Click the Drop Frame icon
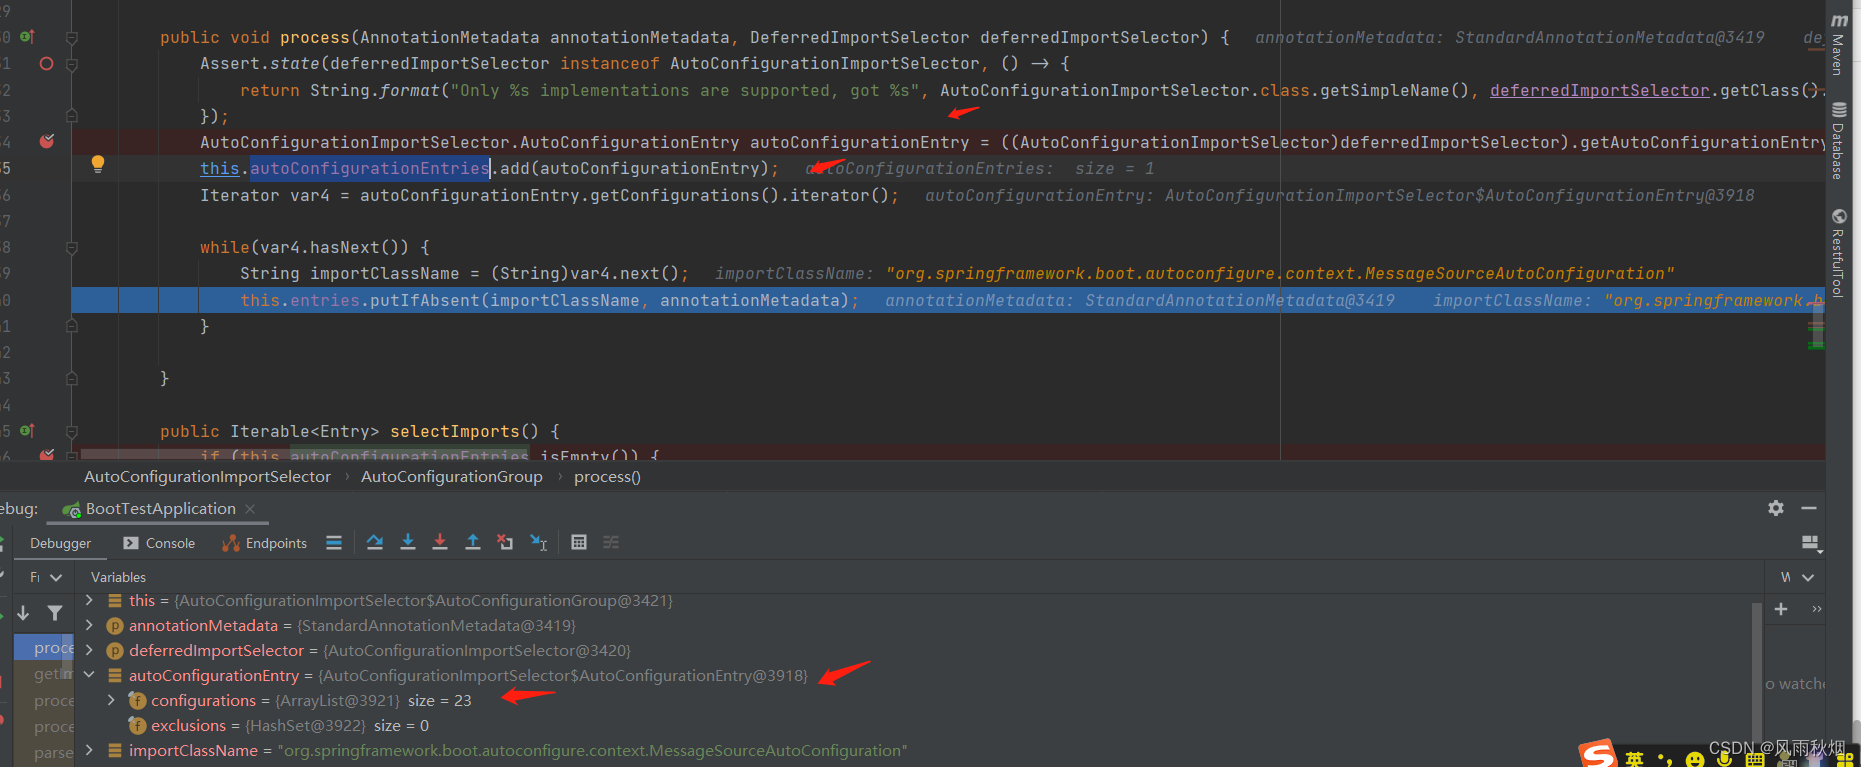 coord(505,542)
